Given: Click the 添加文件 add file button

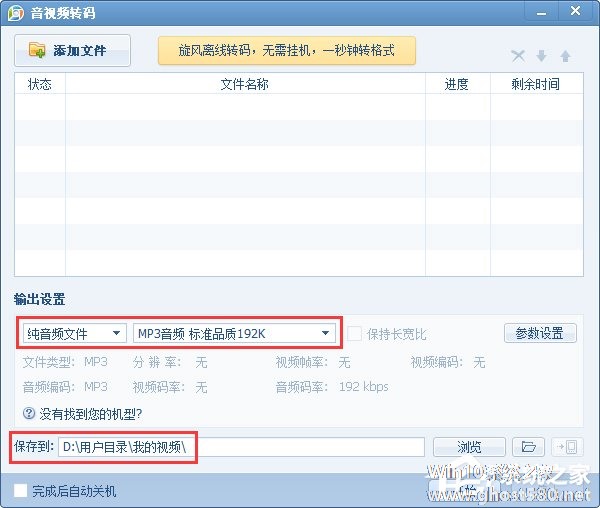Looking at the screenshot, I should pyautogui.click(x=72, y=50).
